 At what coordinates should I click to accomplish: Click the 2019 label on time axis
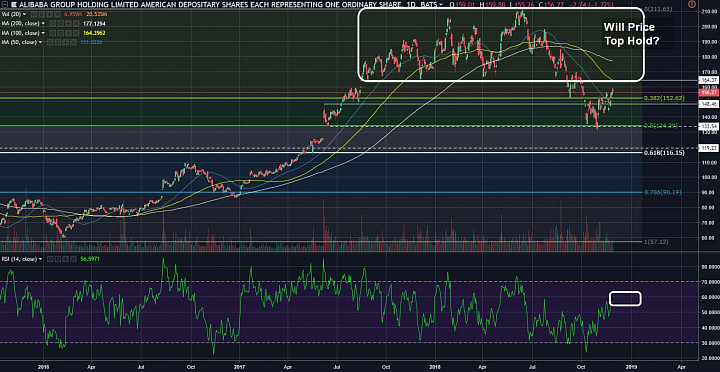[x=631, y=367]
